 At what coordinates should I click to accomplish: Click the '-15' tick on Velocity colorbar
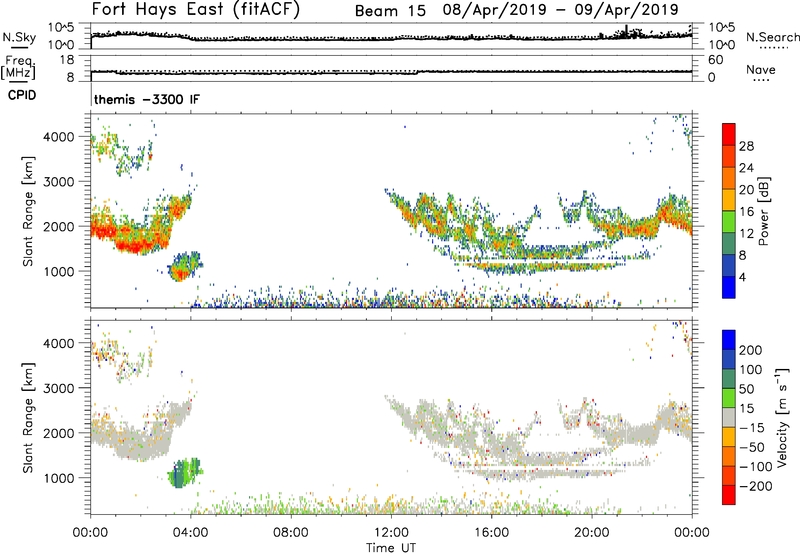click(x=752, y=427)
